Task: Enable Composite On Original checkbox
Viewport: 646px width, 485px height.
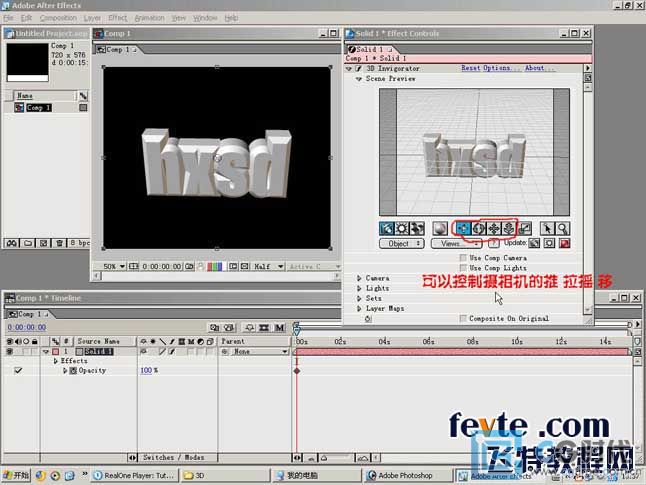Action: pos(463,319)
